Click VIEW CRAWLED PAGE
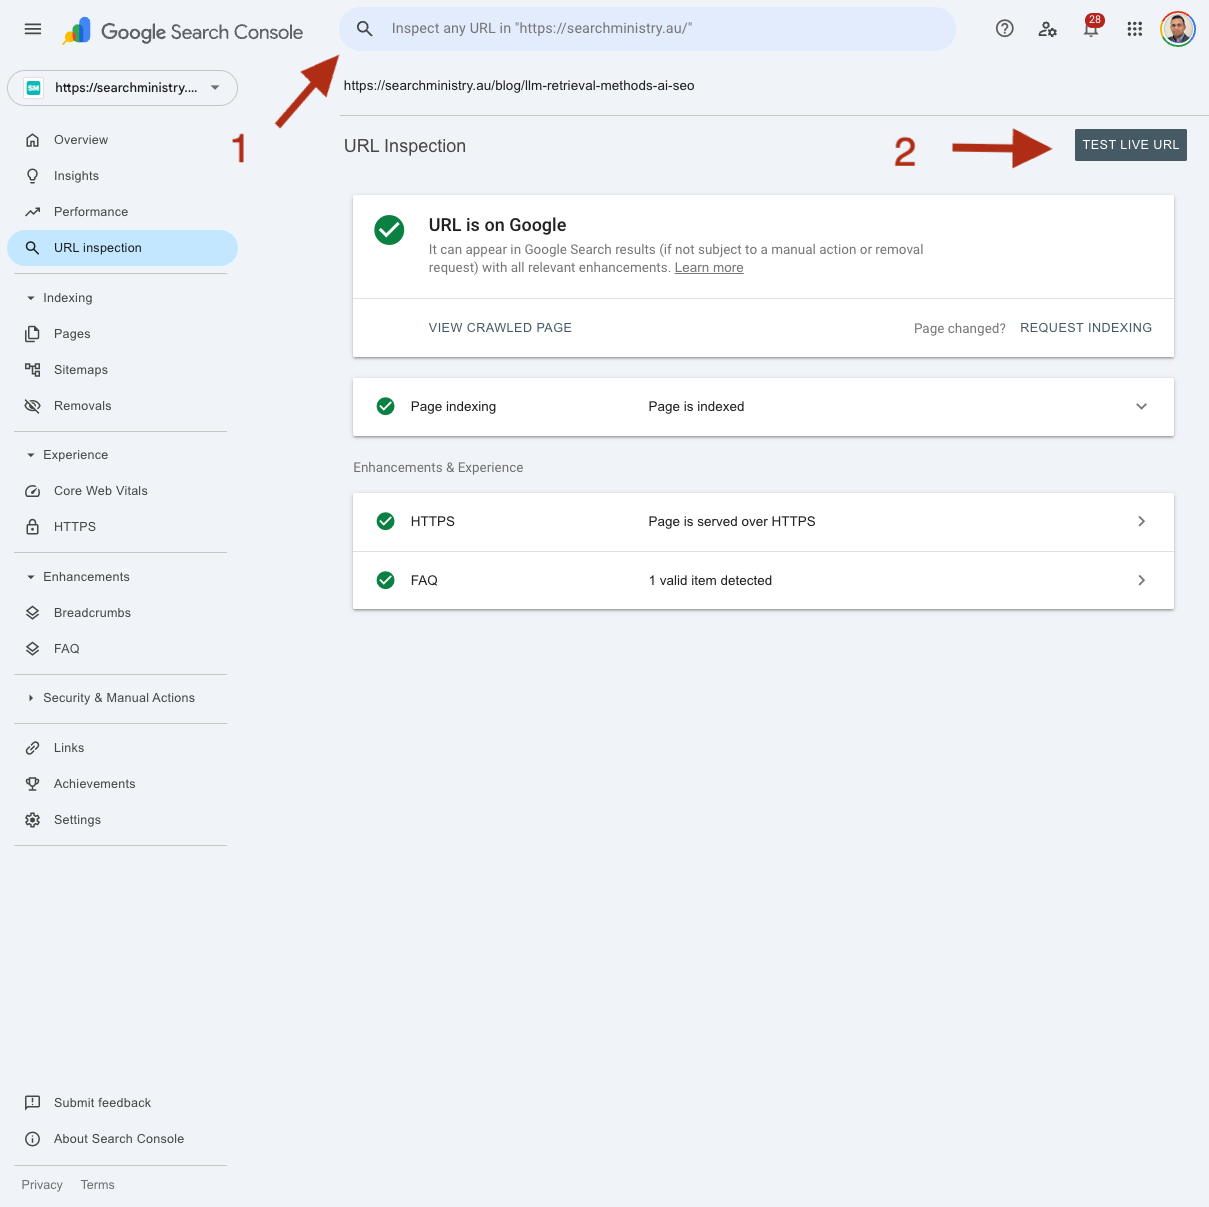 [500, 328]
